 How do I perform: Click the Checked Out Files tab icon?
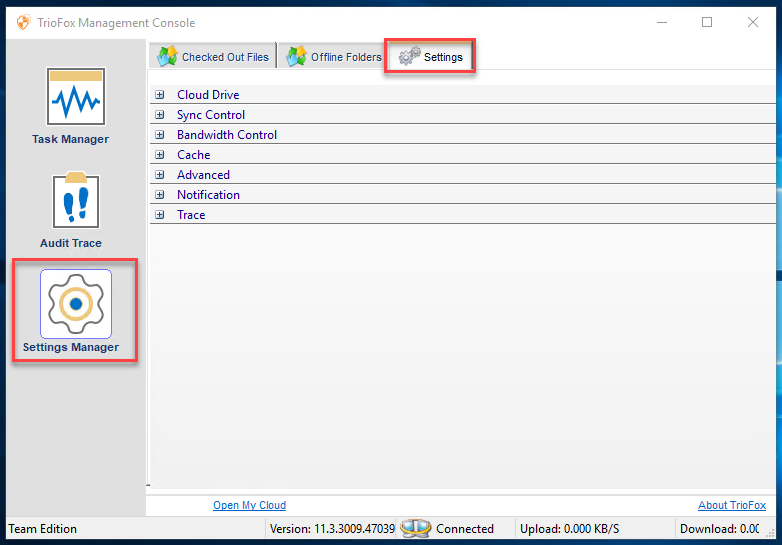(168, 56)
